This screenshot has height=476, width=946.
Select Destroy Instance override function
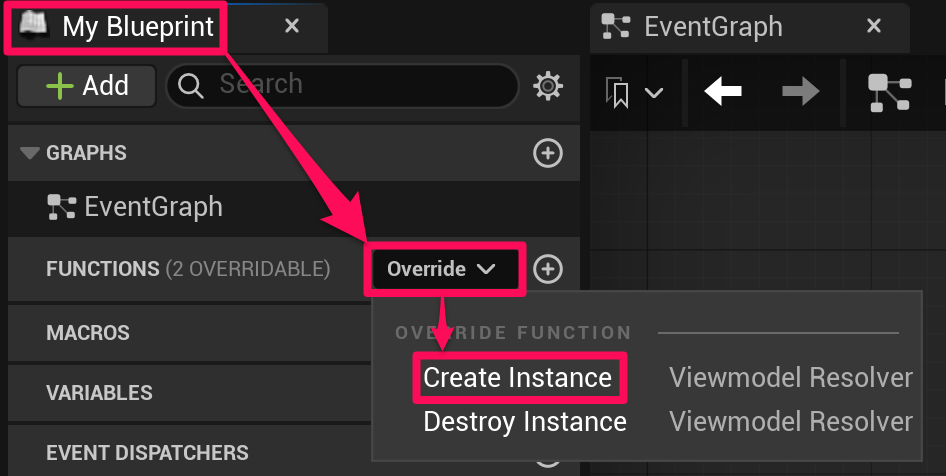tap(525, 422)
